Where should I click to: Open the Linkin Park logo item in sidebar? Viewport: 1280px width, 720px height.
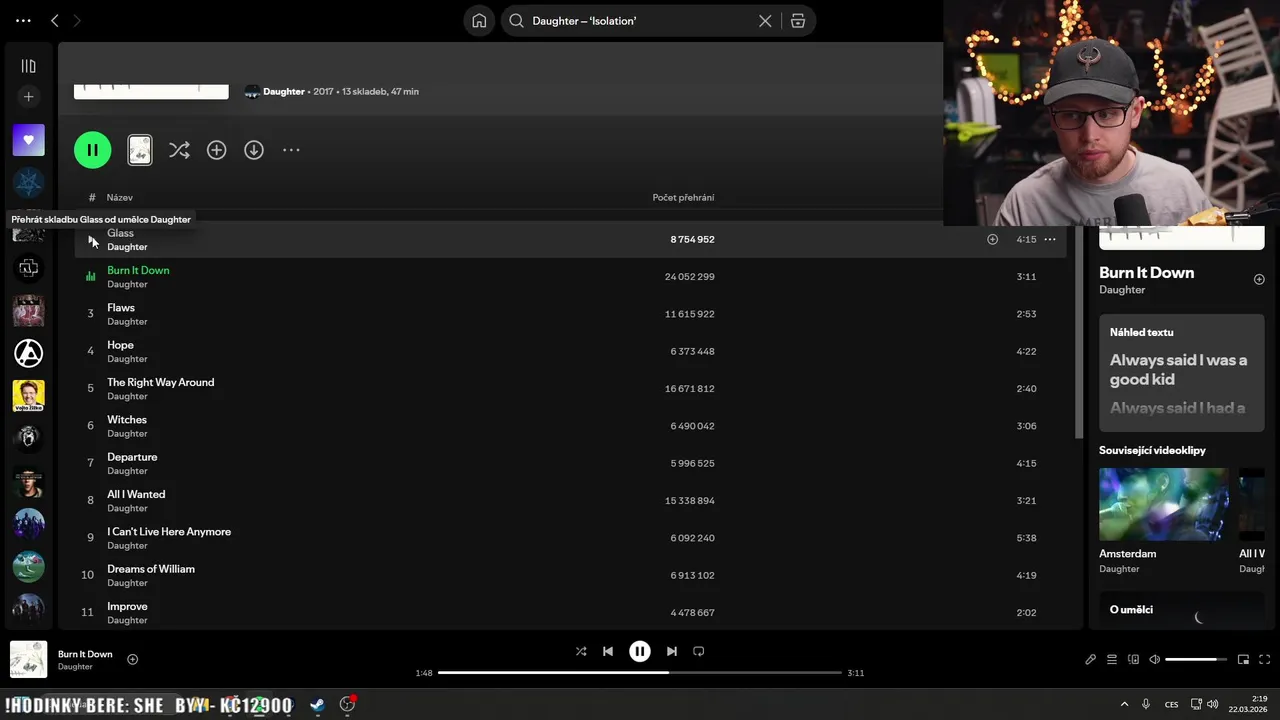[28, 353]
